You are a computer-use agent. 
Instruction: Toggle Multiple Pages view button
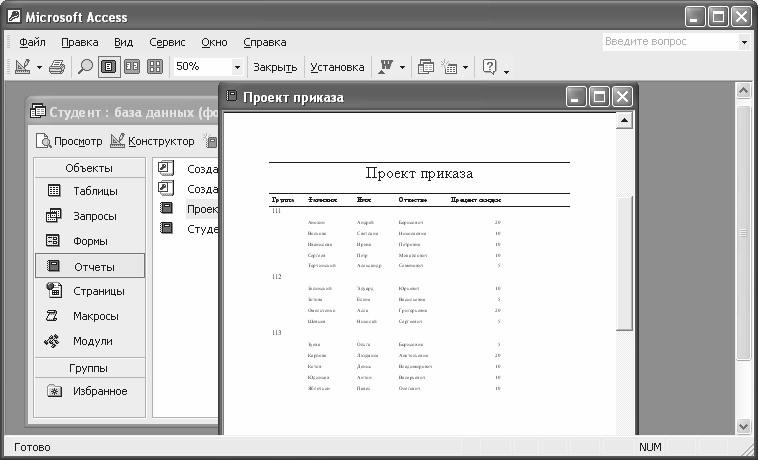pyautogui.click(x=155, y=67)
